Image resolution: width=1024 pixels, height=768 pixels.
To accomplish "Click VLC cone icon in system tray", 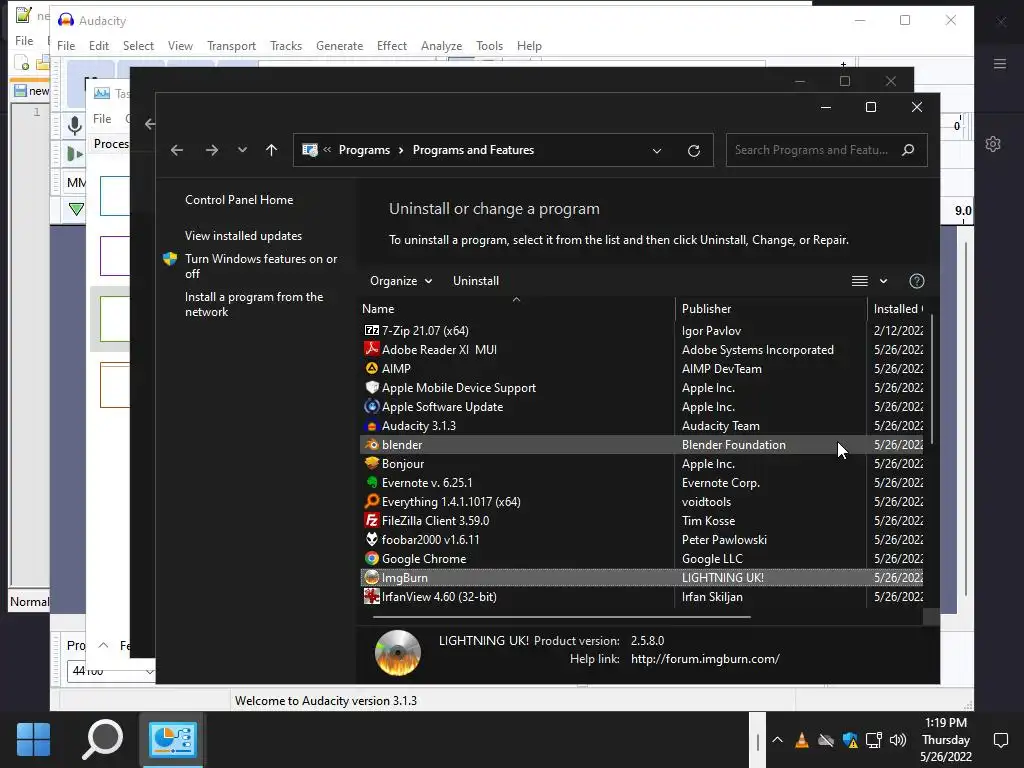I will click(802, 740).
